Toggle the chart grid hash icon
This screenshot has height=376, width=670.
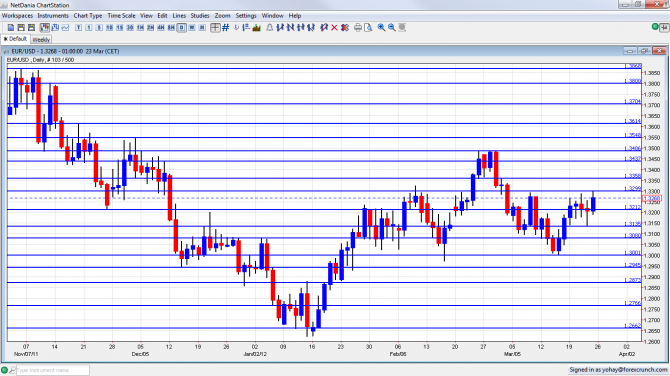(x=226, y=27)
